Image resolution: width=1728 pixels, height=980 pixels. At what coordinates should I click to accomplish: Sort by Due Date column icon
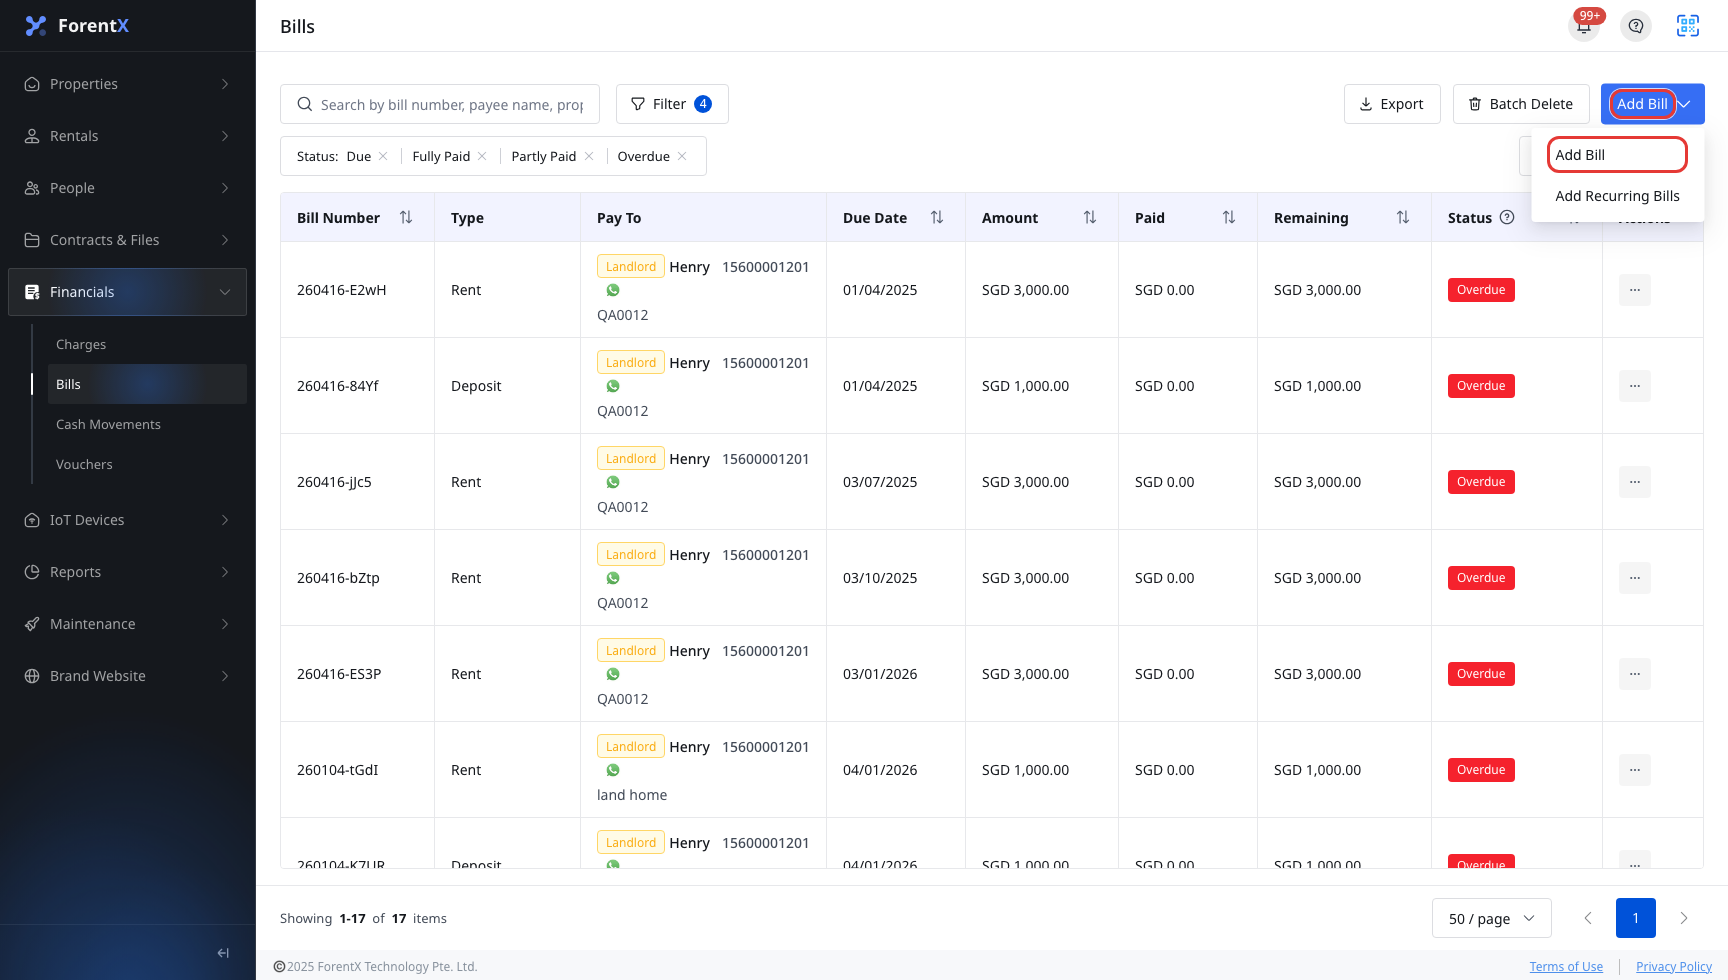[x=937, y=217]
